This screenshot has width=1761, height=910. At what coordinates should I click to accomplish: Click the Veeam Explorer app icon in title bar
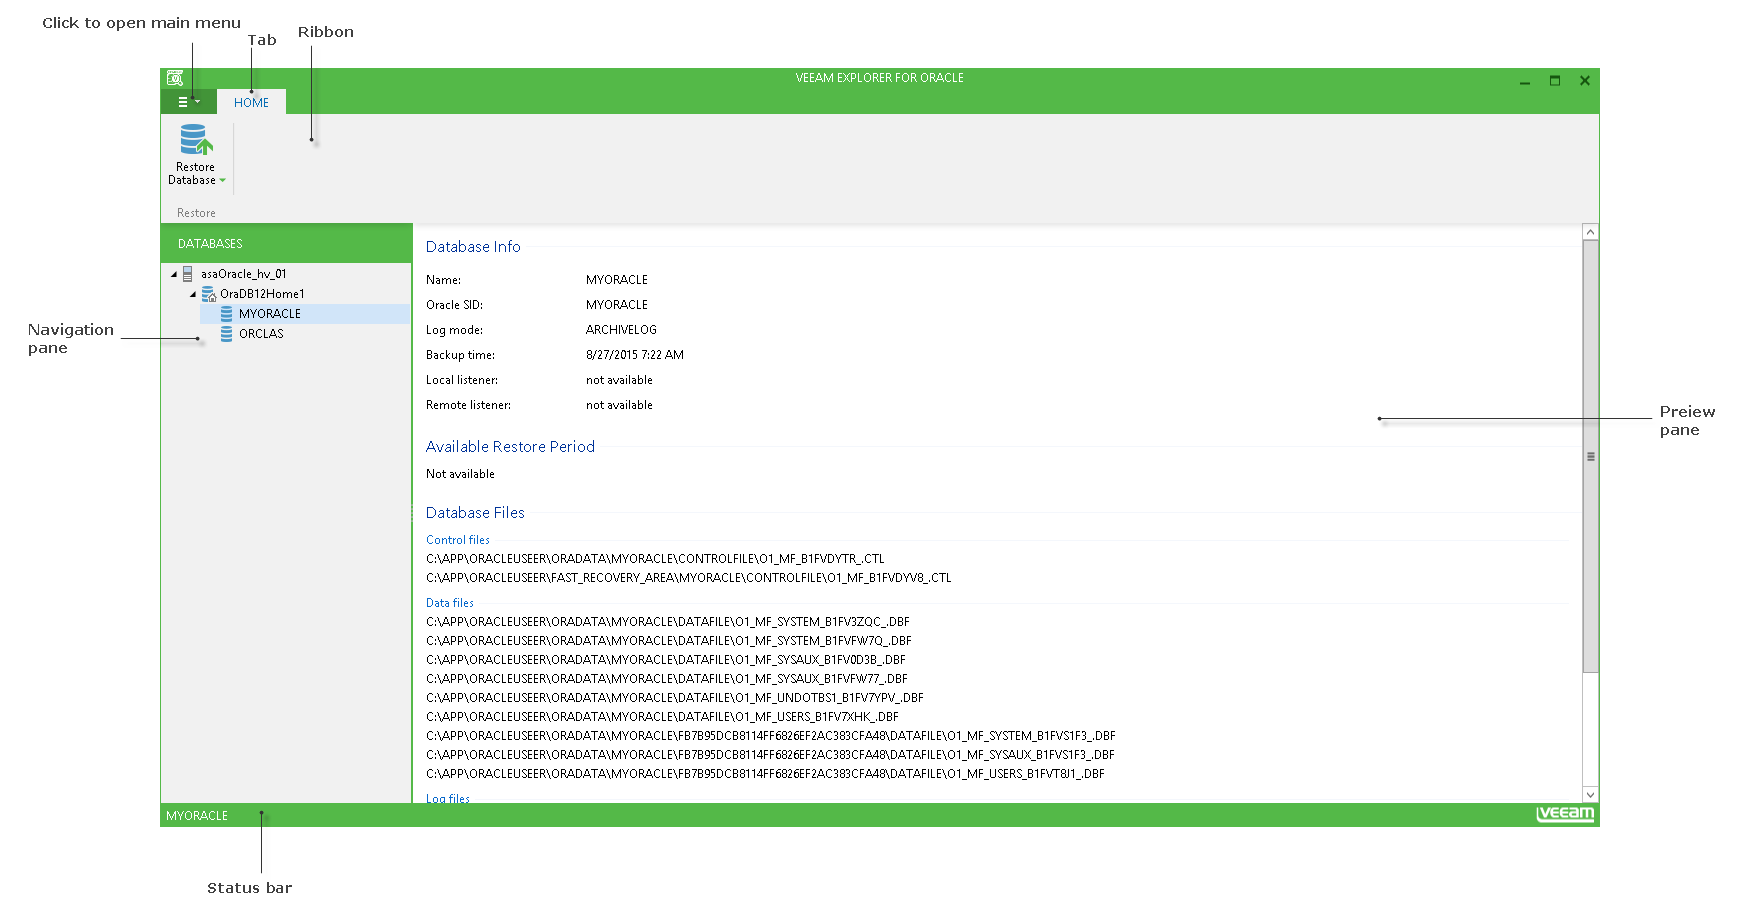pyautogui.click(x=175, y=78)
